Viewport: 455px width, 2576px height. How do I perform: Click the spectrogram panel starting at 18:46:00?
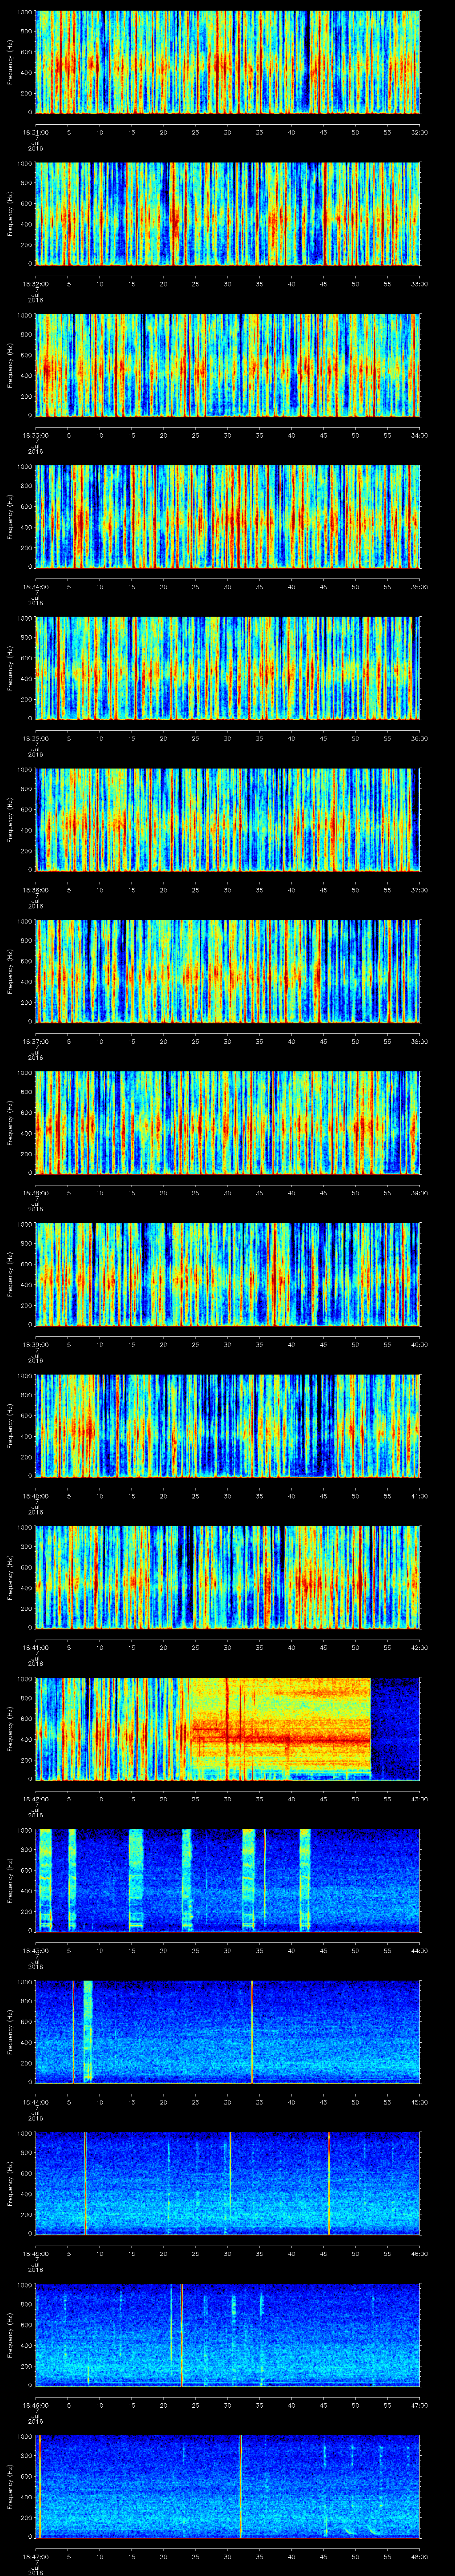[x=228, y=2334]
